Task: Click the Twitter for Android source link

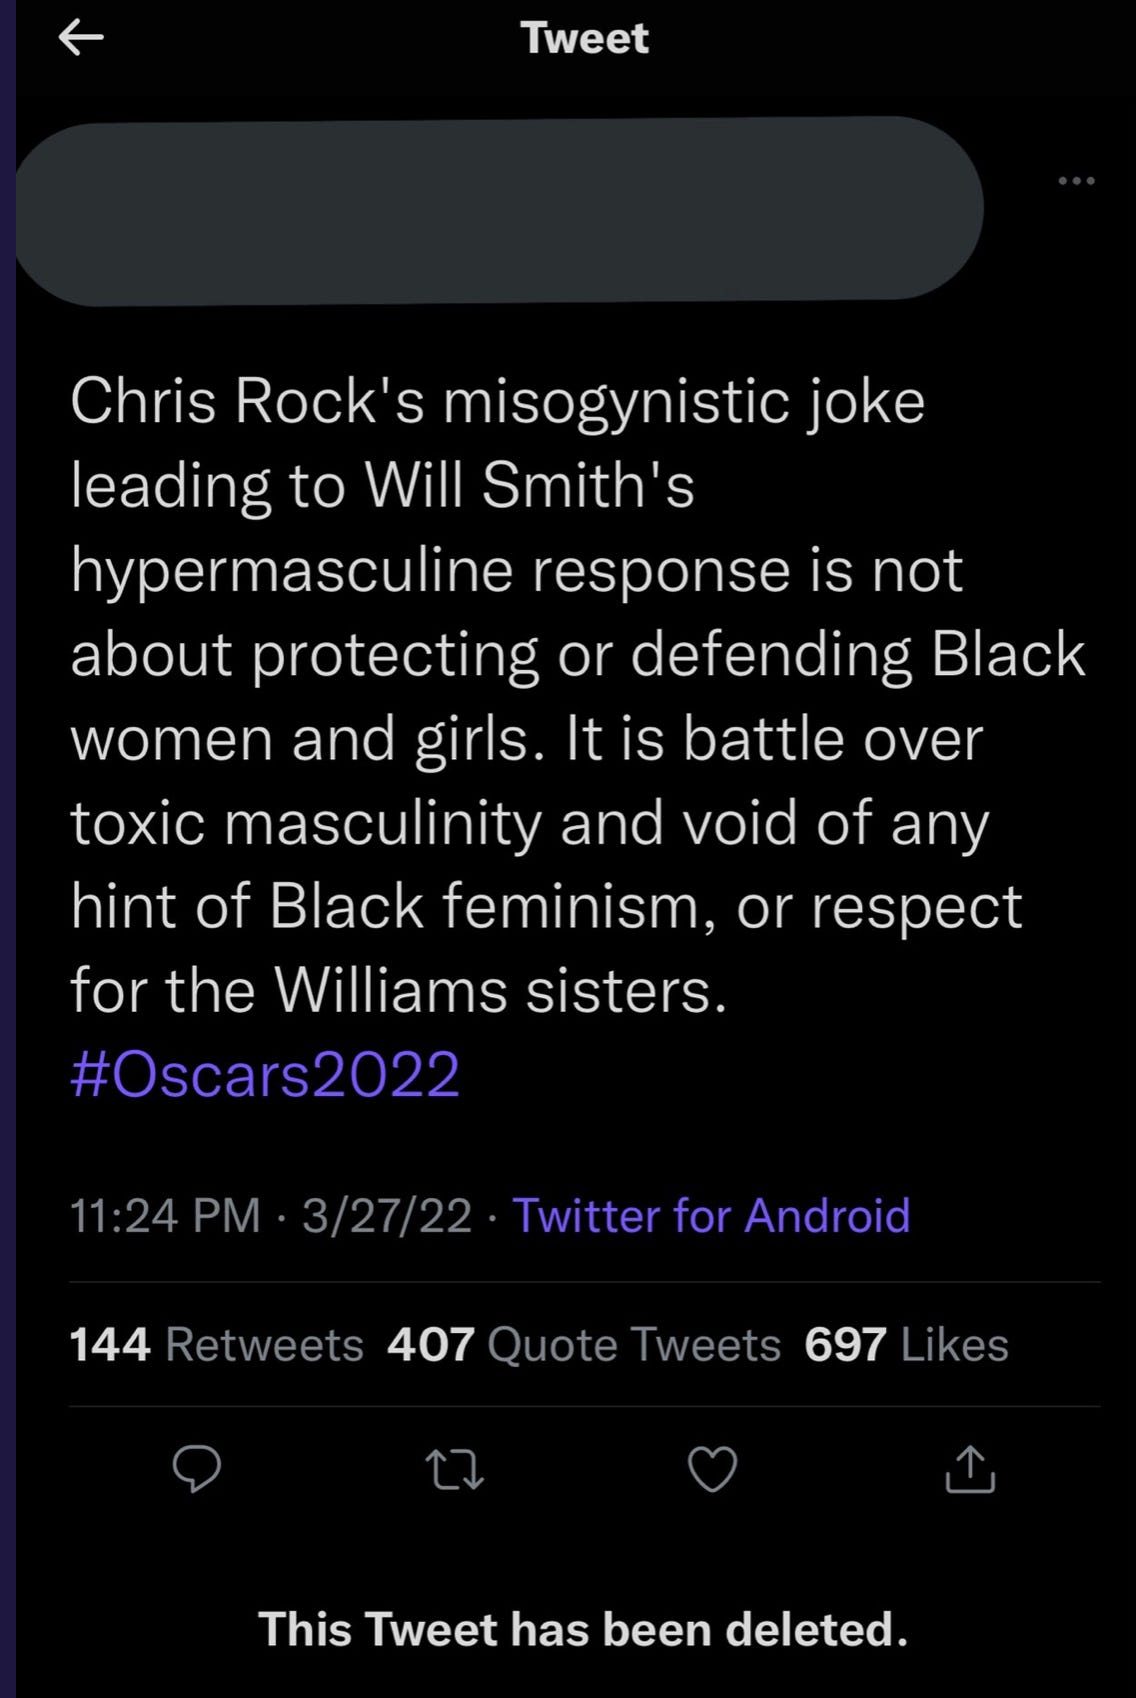Action: [711, 1216]
